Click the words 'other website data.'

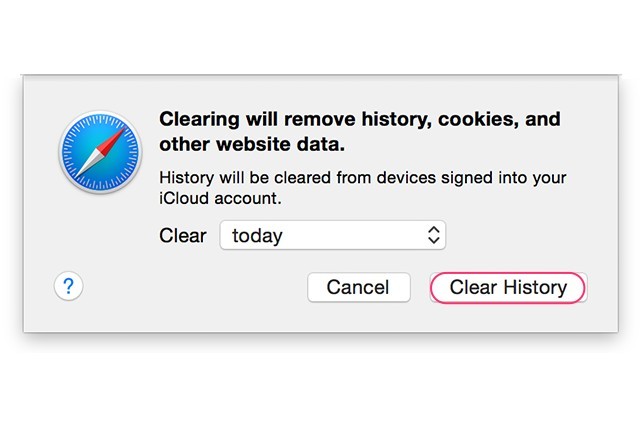pos(252,144)
